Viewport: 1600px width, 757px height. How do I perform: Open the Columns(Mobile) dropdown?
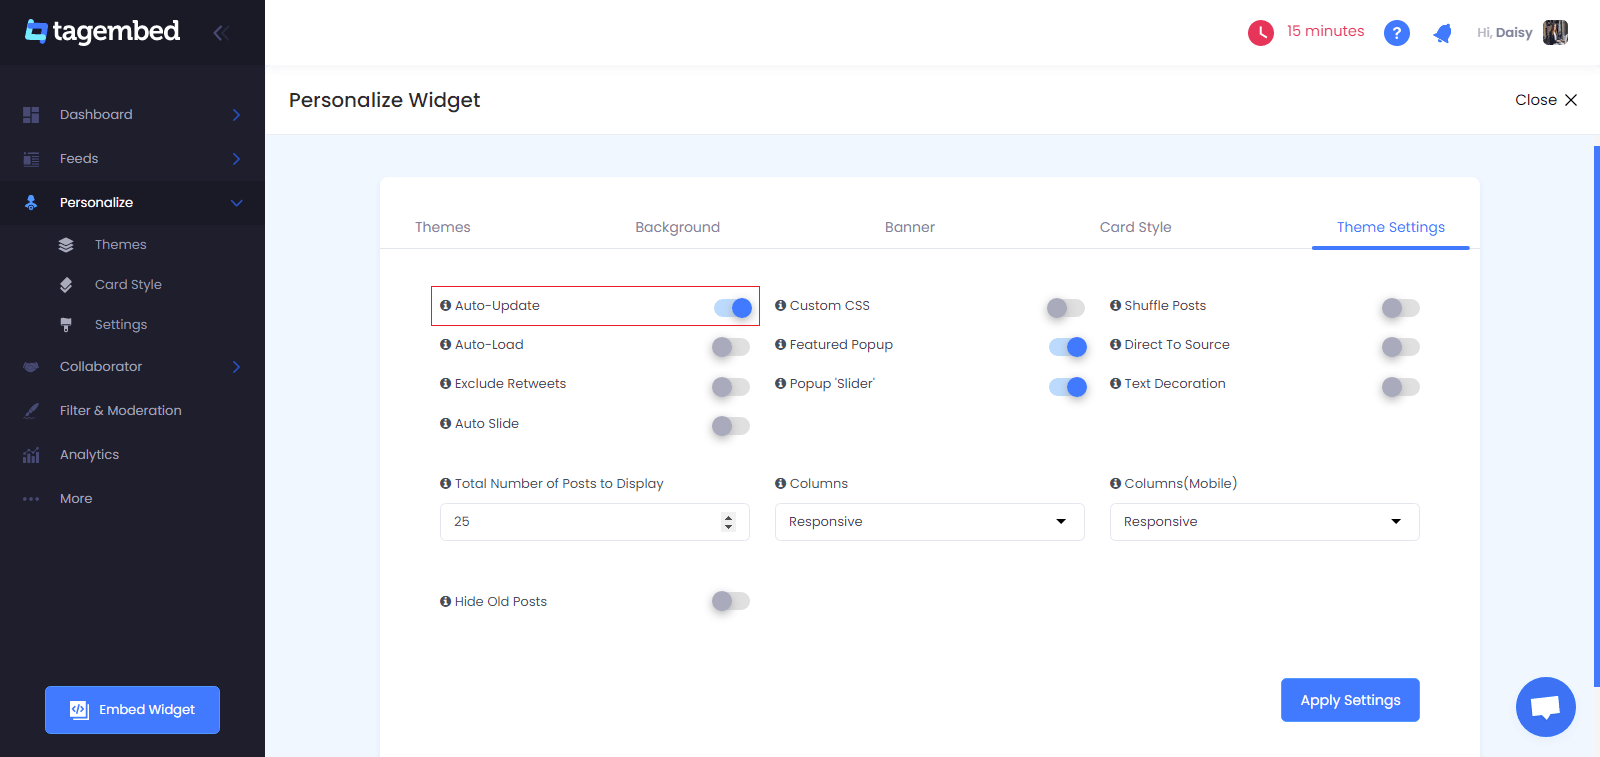[1265, 522]
